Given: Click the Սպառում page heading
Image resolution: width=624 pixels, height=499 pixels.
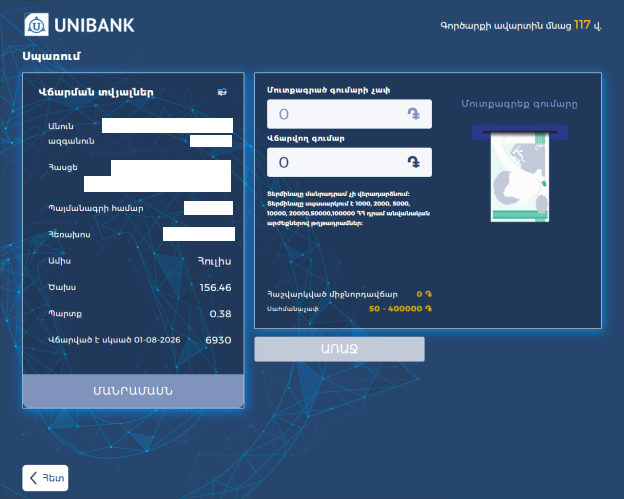Looking at the screenshot, I should pyautogui.click(x=51, y=56).
